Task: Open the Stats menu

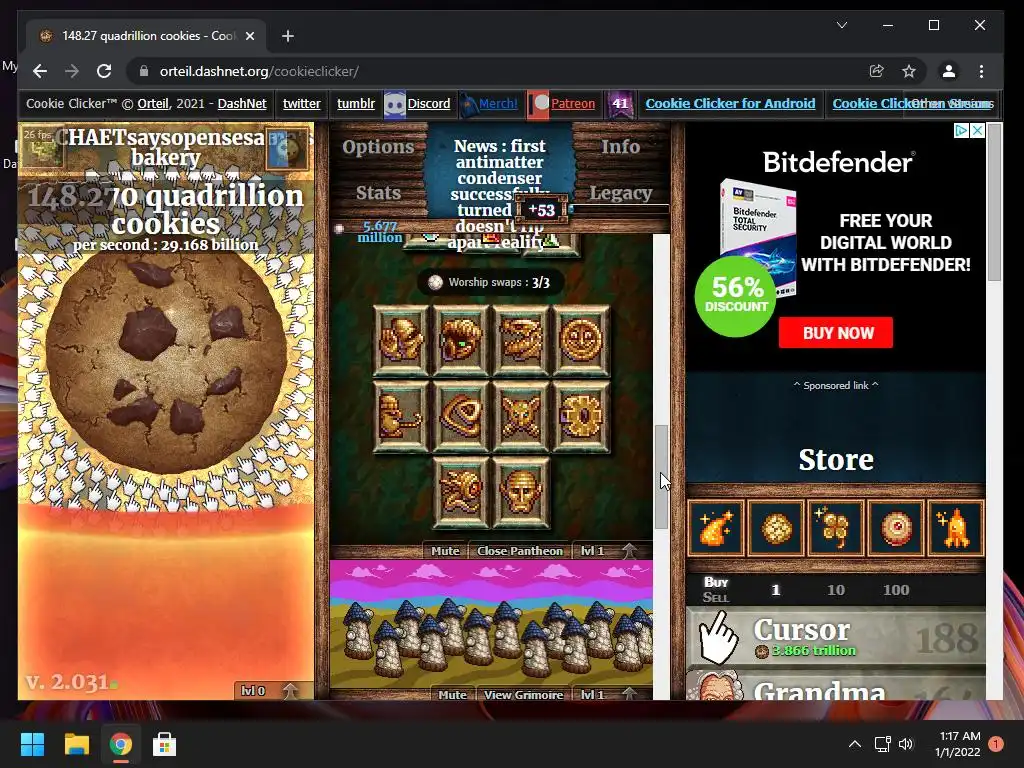Action: [378, 193]
